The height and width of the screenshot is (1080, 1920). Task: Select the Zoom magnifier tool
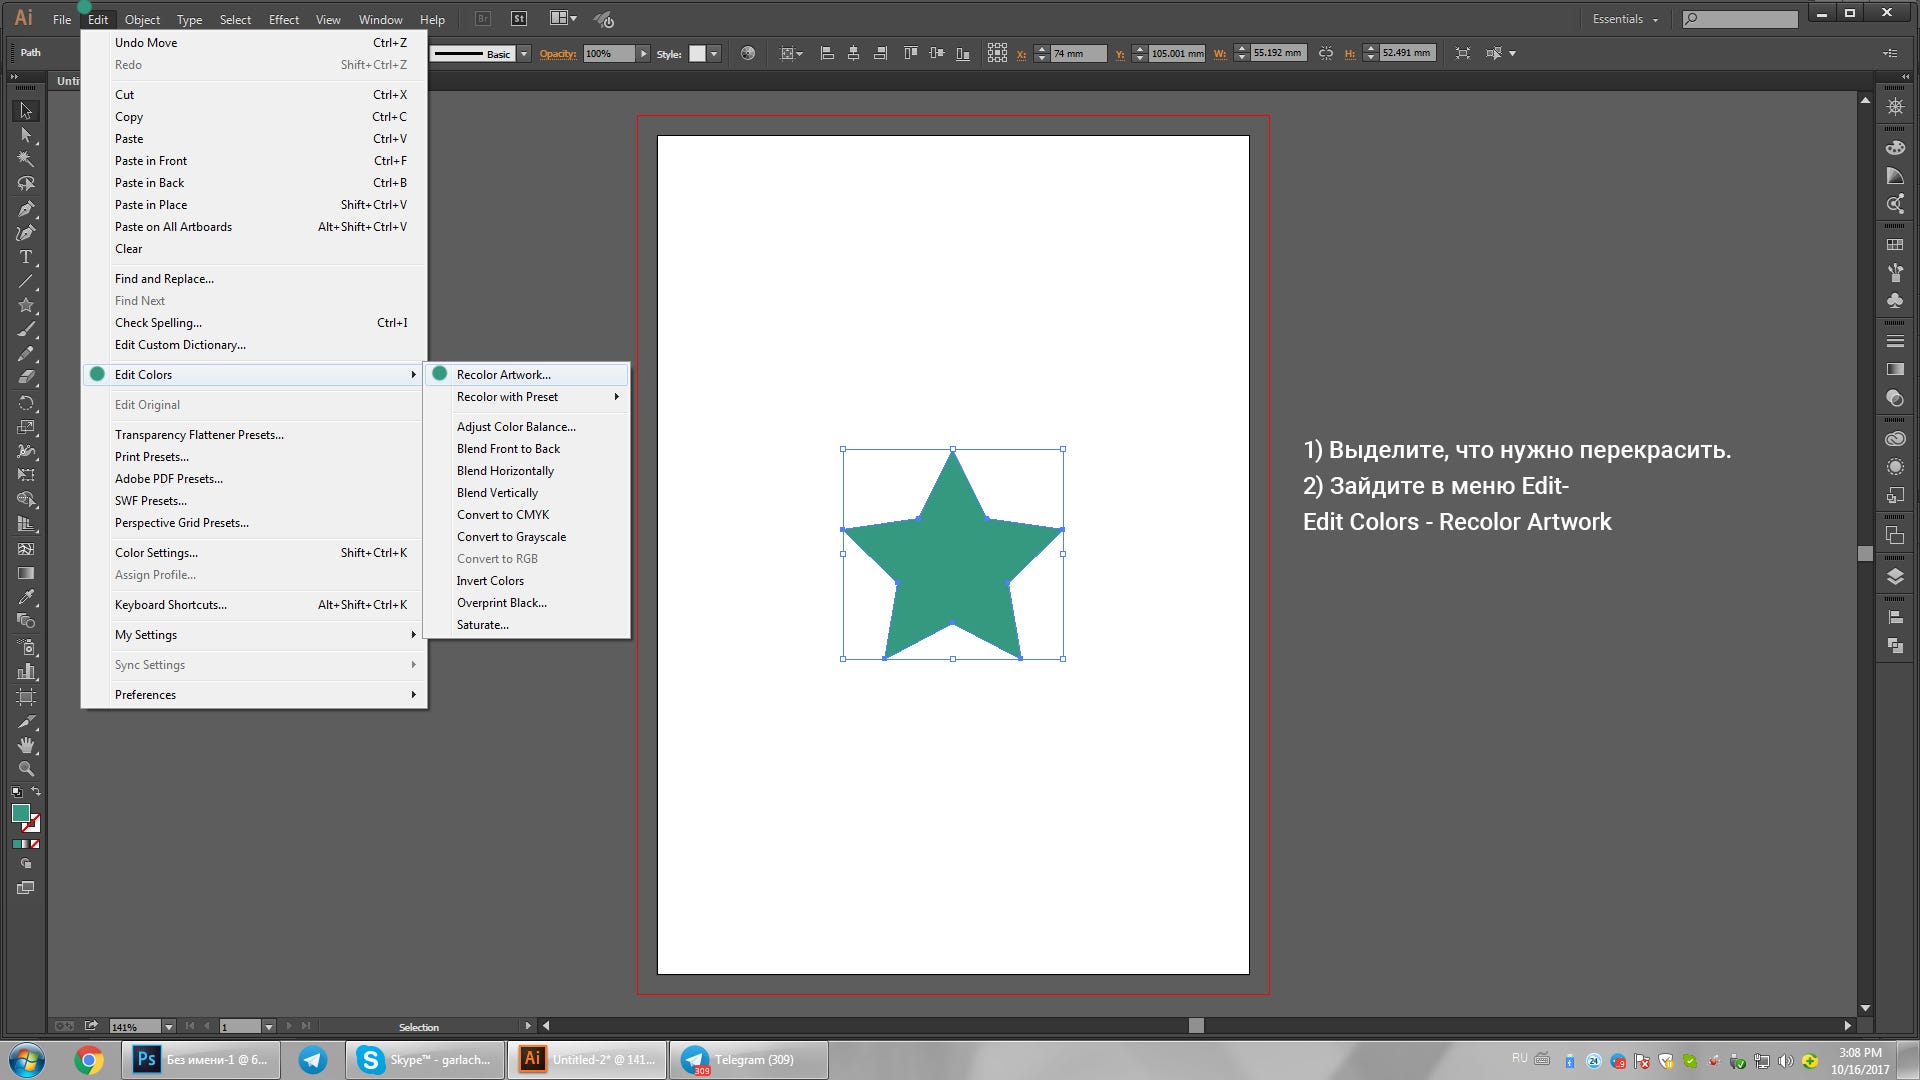point(26,769)
